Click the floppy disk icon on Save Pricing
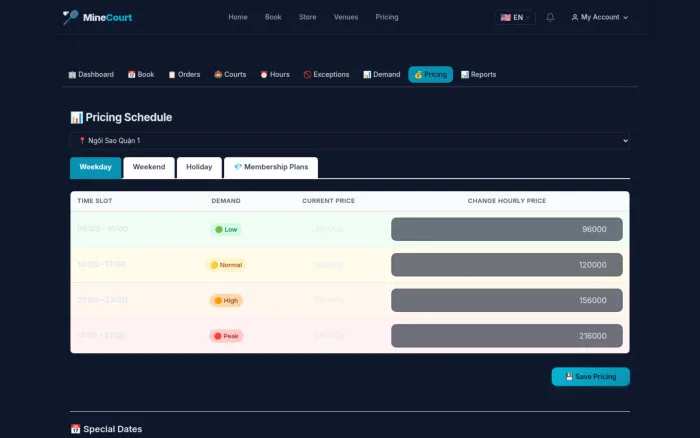Viewport: 700px width, 438px height. tap(569, 376)
